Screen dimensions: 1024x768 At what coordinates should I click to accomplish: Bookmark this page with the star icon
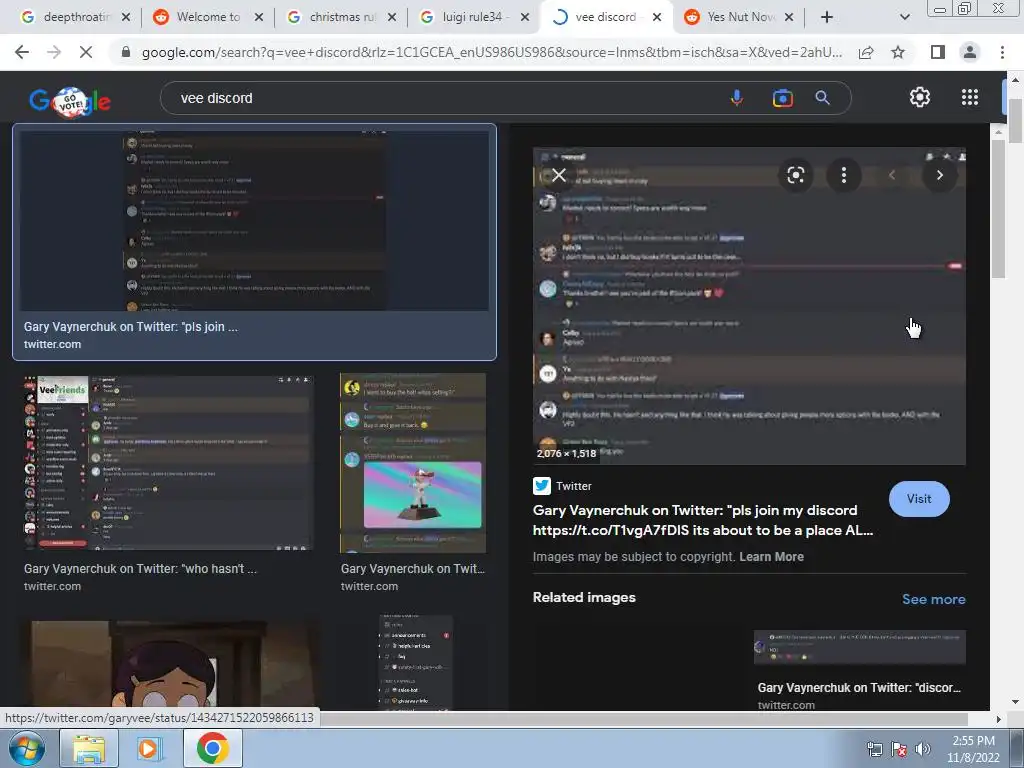pyautogui.click(x=898, y=52)
